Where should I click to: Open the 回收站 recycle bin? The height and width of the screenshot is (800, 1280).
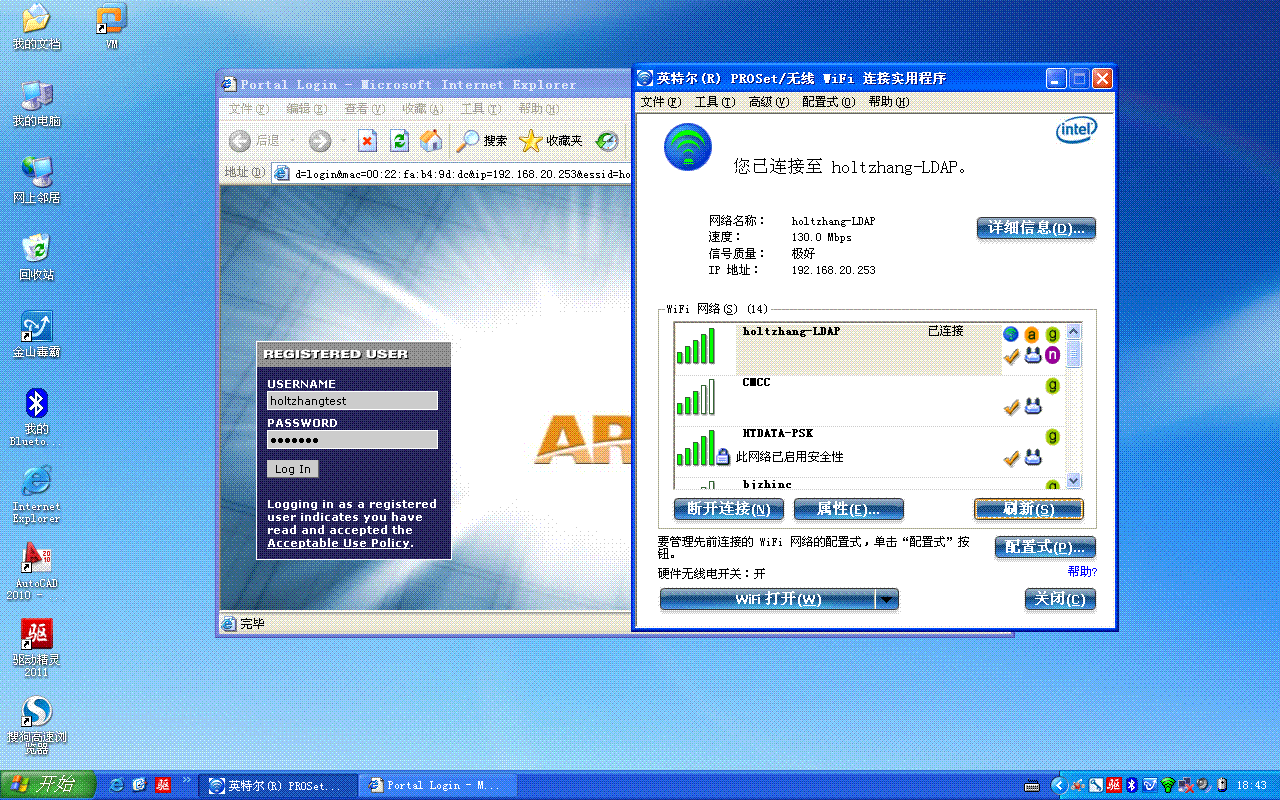click(36, 257)
